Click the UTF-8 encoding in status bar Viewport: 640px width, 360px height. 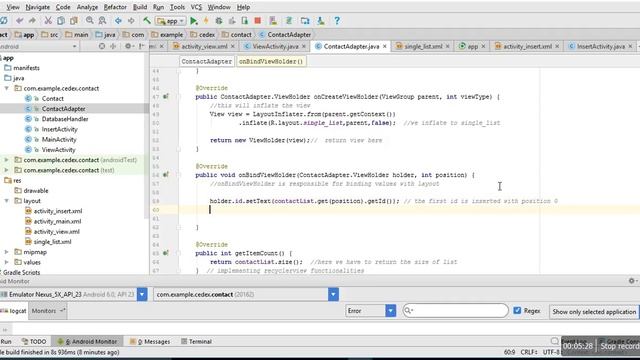(551, 352)
